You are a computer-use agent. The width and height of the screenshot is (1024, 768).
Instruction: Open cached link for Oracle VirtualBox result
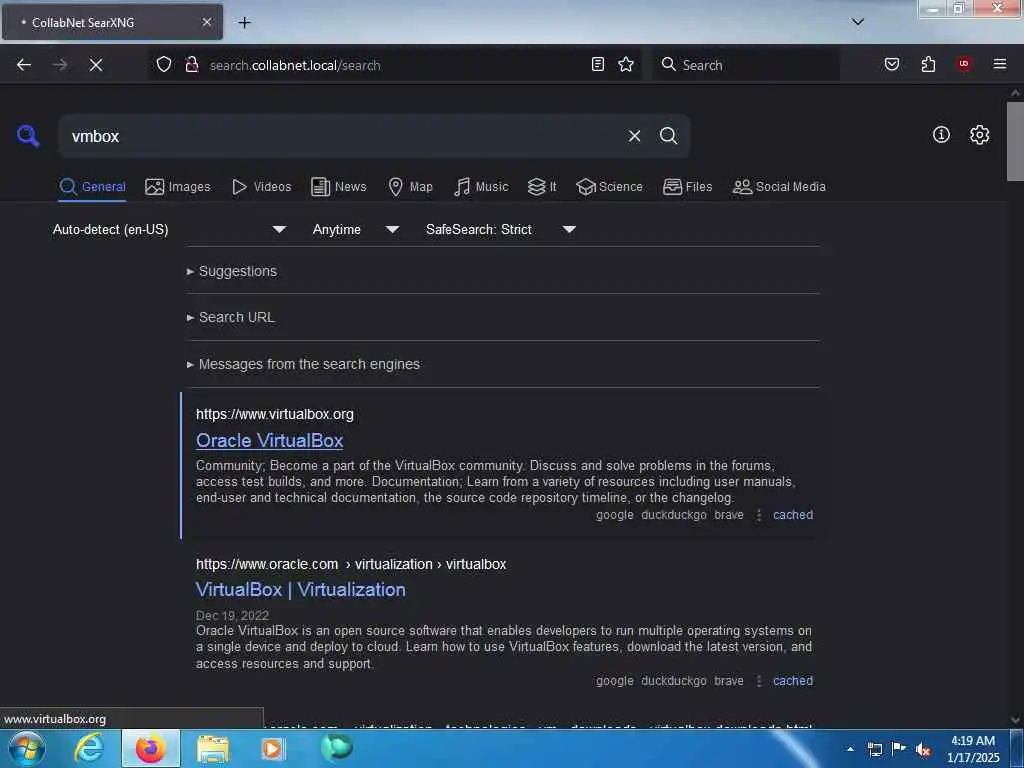793,515
